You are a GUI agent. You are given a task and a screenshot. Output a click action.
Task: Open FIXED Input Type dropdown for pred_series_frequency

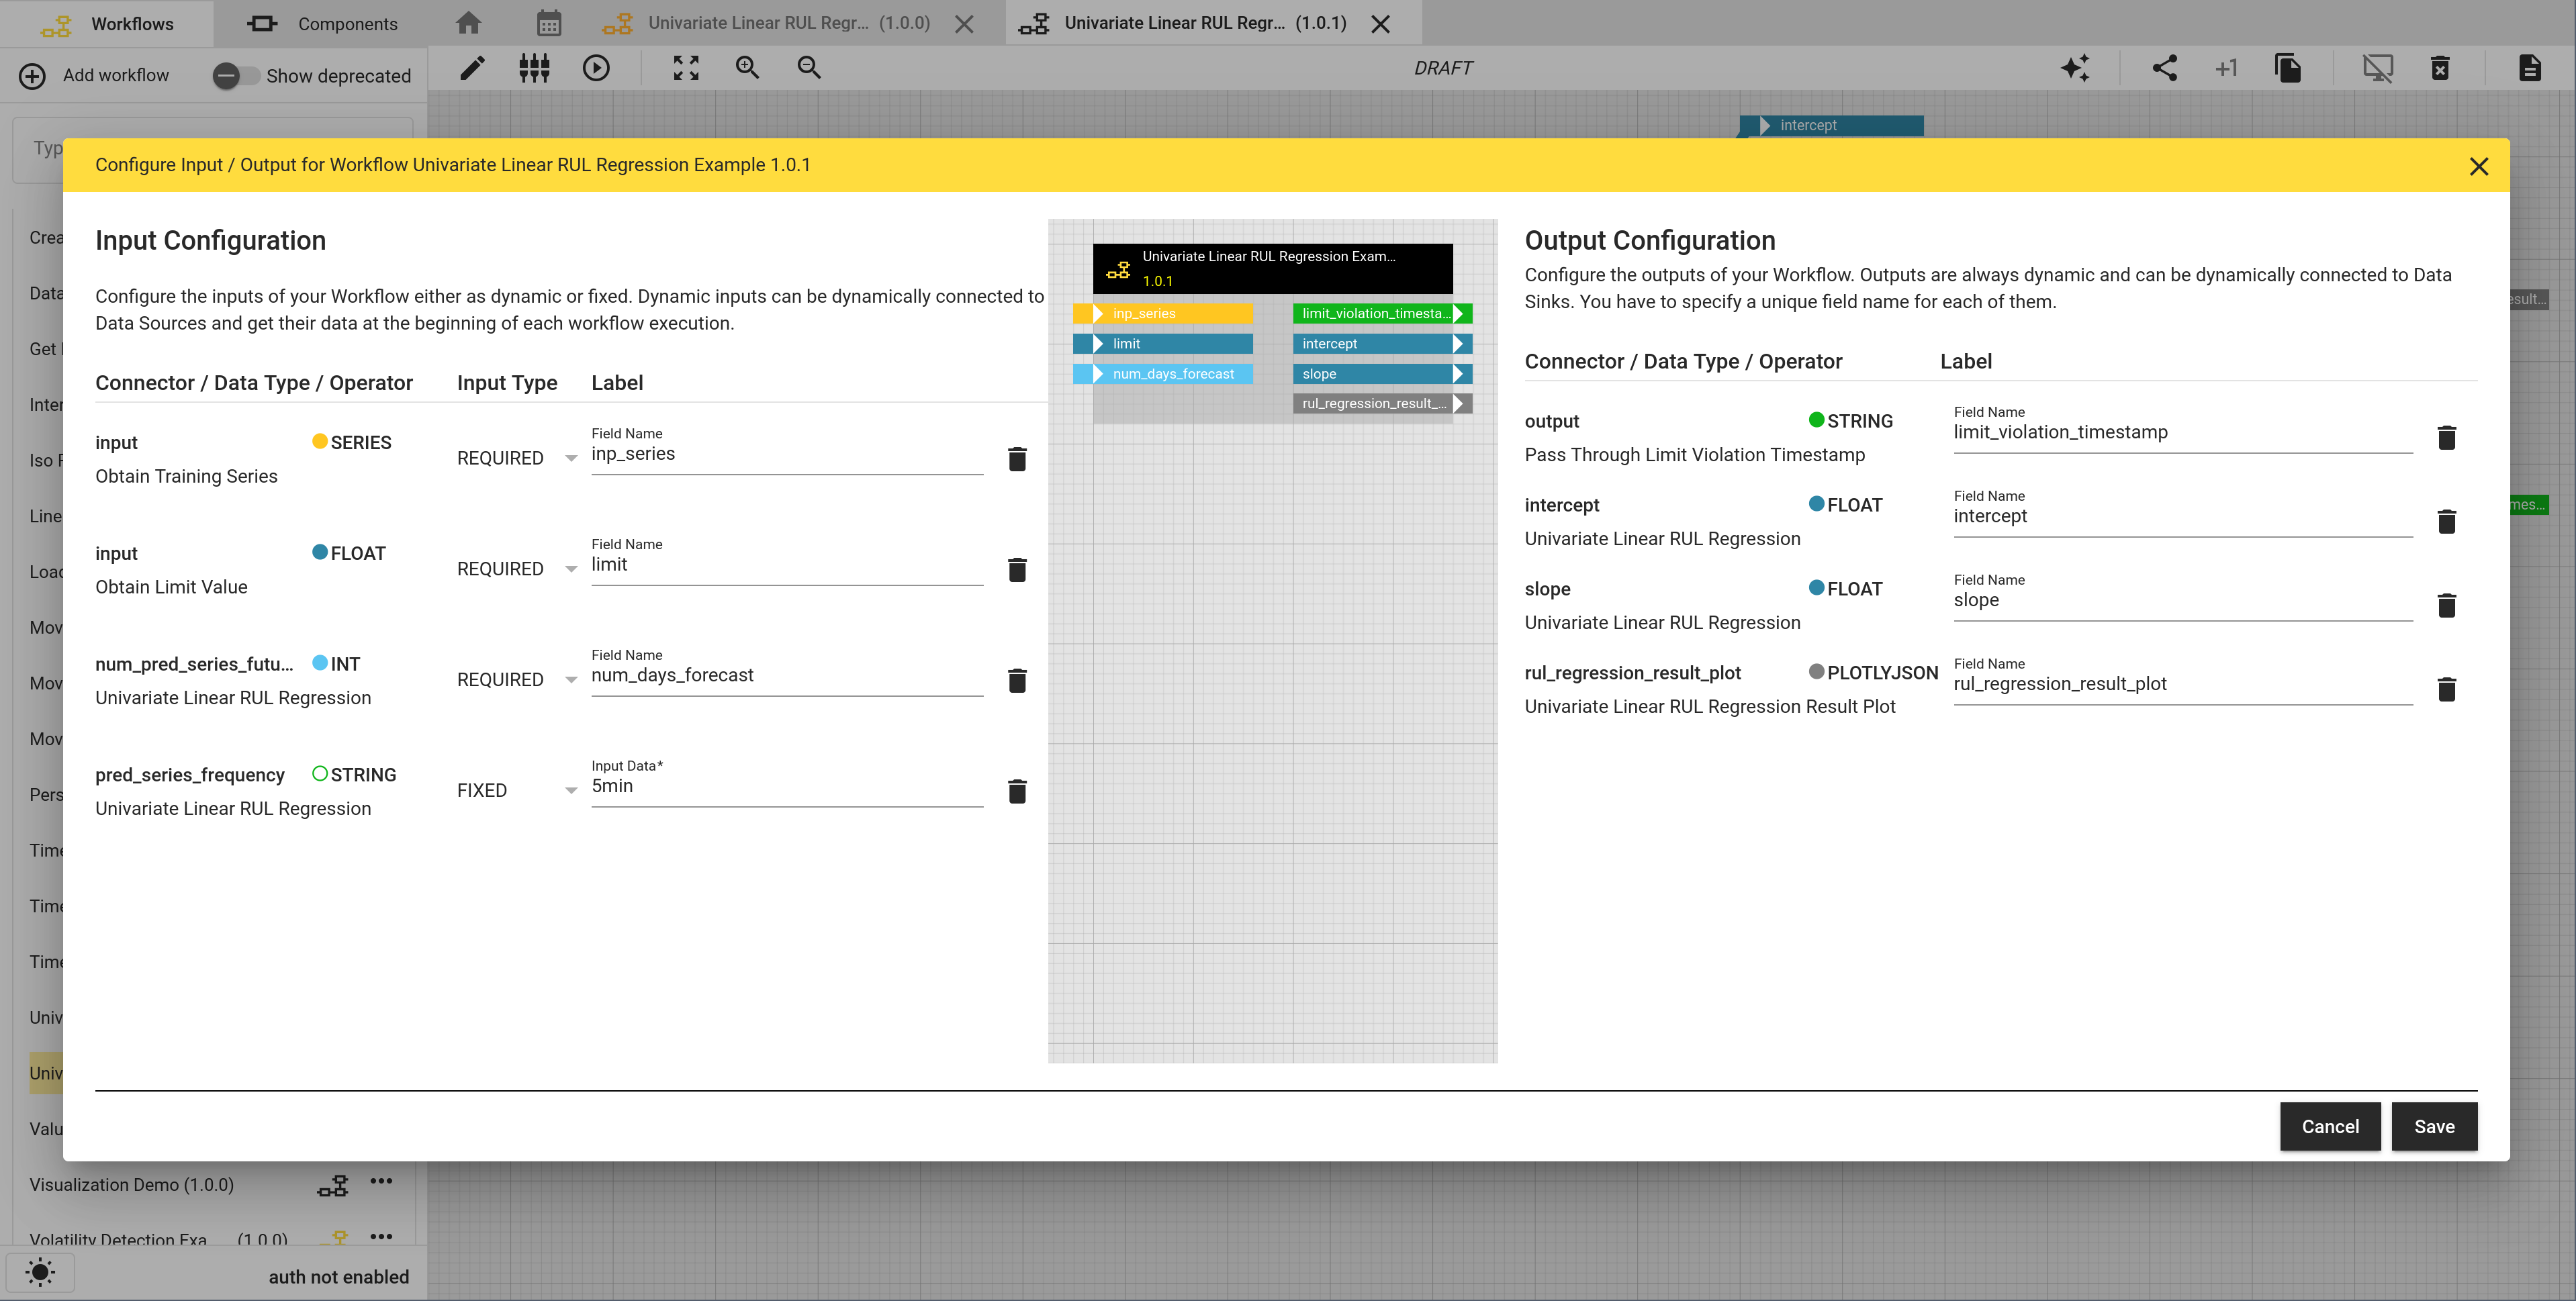coord(517,790)
